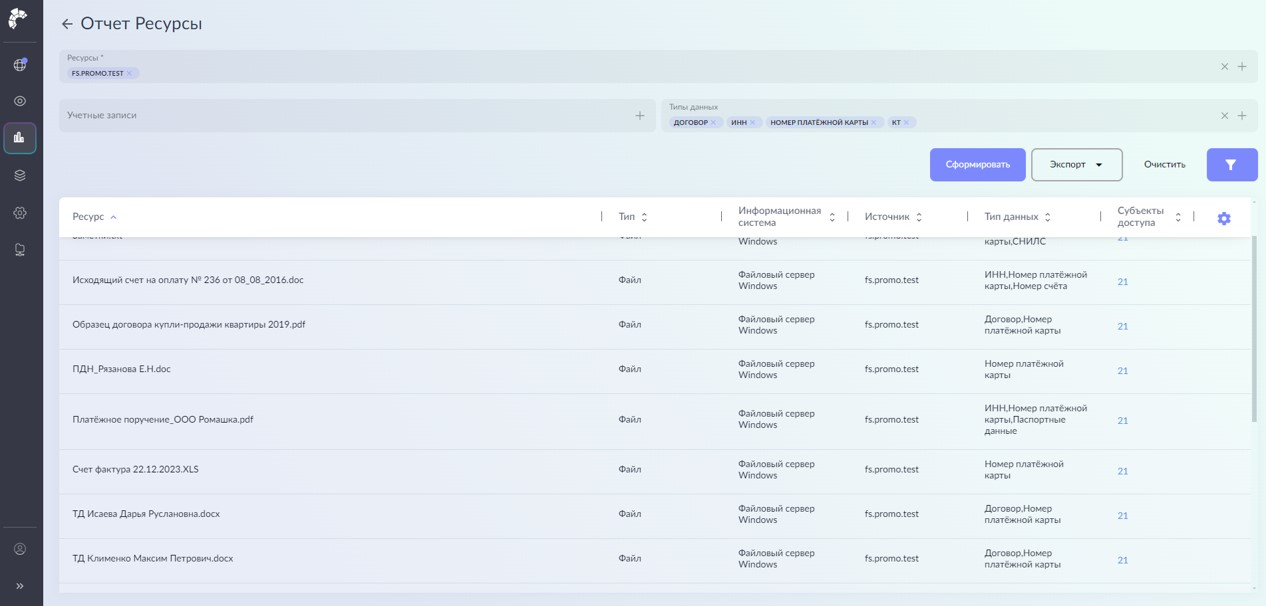This screenshot has width=1266, height=606.
Task: Remove the FS.PROMO.TEST resource tag
Action: [129, 73]
